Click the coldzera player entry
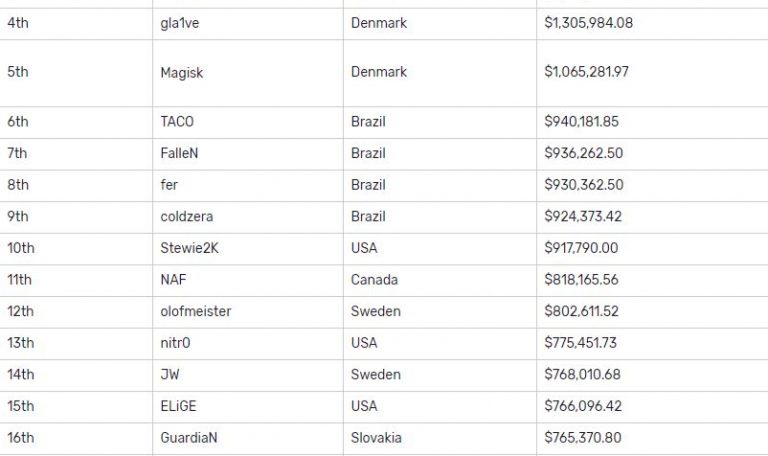The image size is (768, 456). [x=189, y=216]
